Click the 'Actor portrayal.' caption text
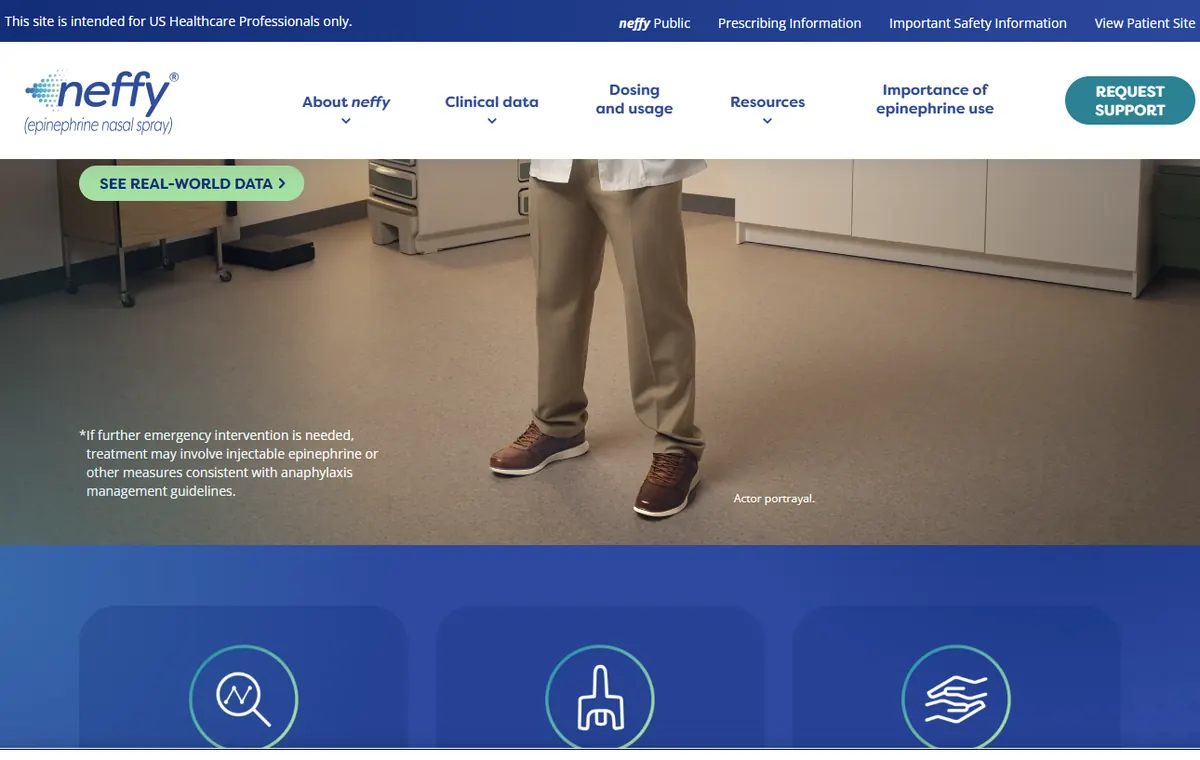 click(774, 498)
